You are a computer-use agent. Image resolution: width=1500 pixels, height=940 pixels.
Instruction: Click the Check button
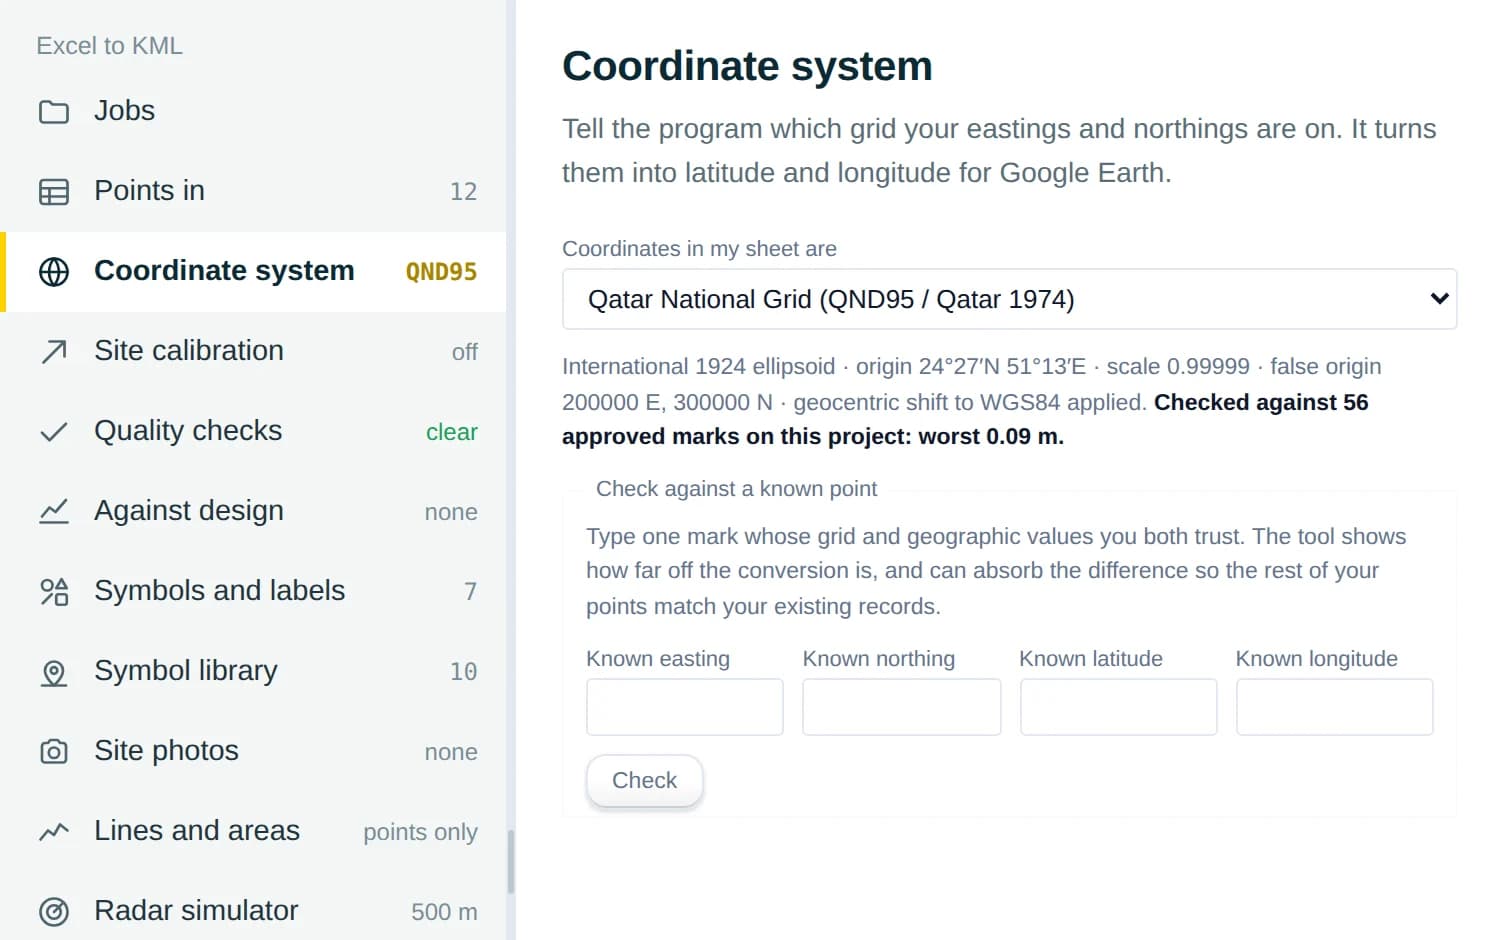pyautogui.click(x=644, y=780)
